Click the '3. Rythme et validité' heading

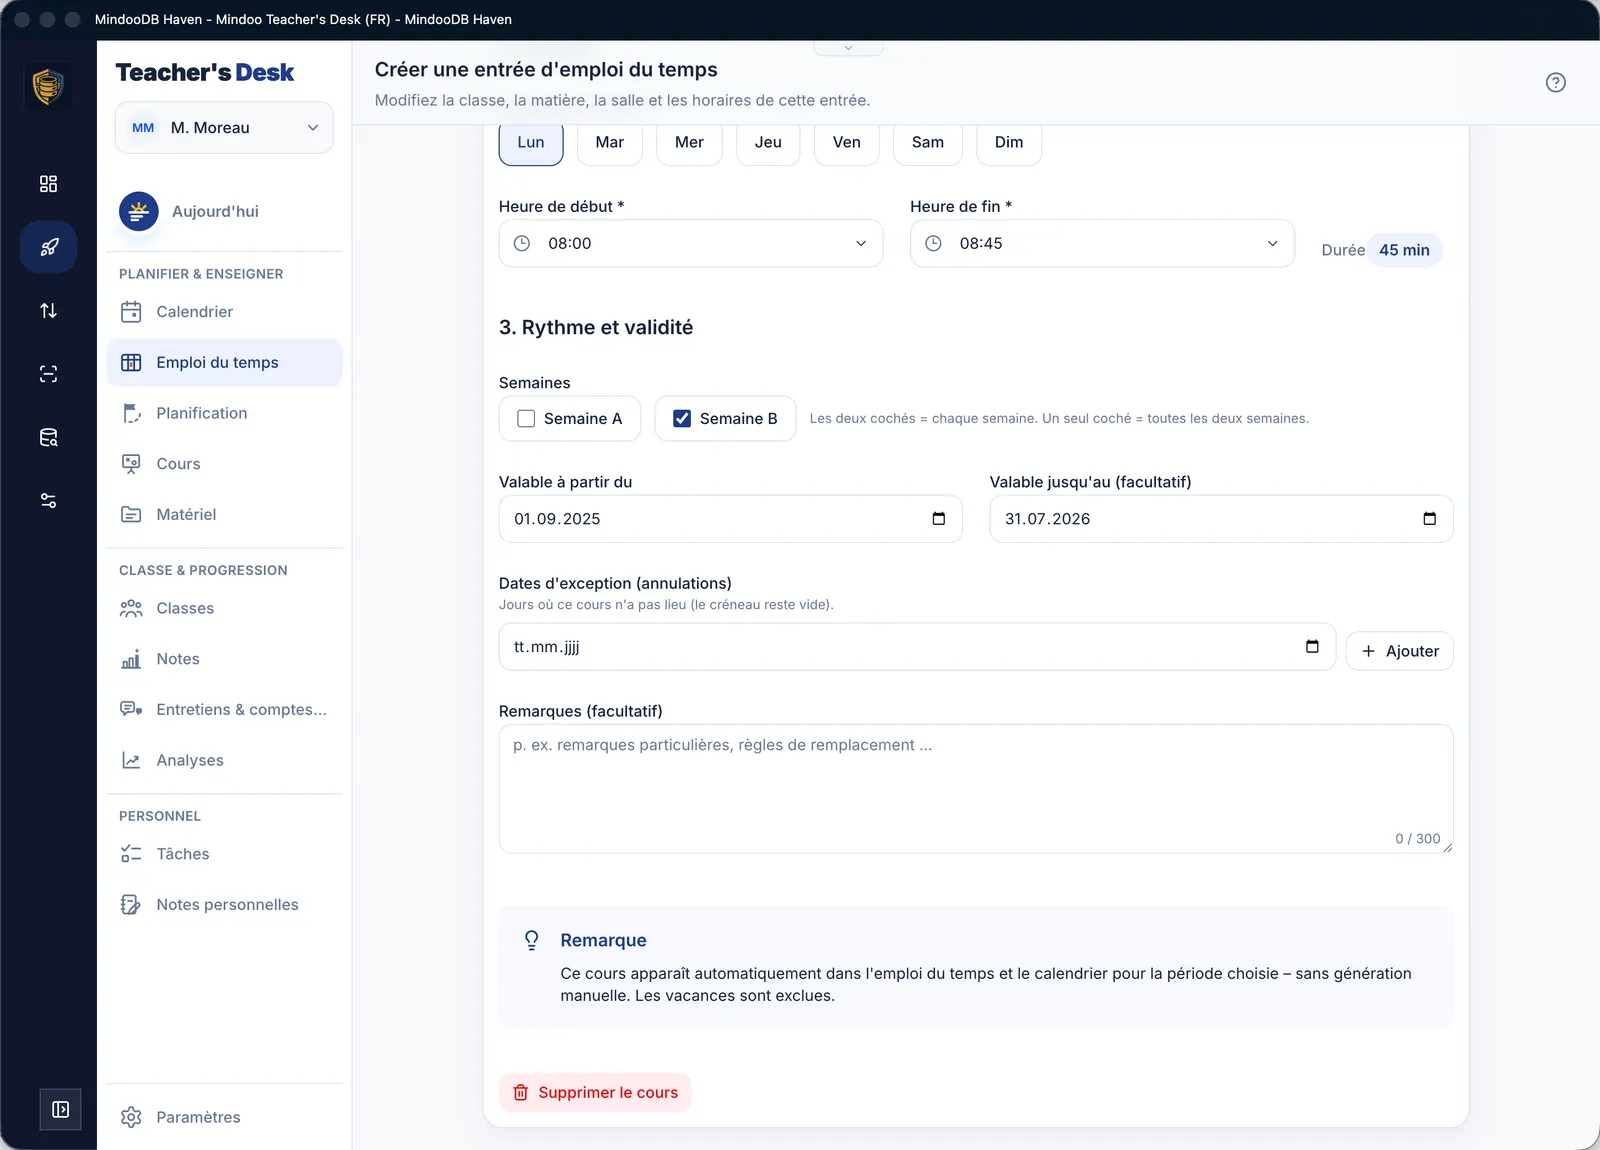596,327
